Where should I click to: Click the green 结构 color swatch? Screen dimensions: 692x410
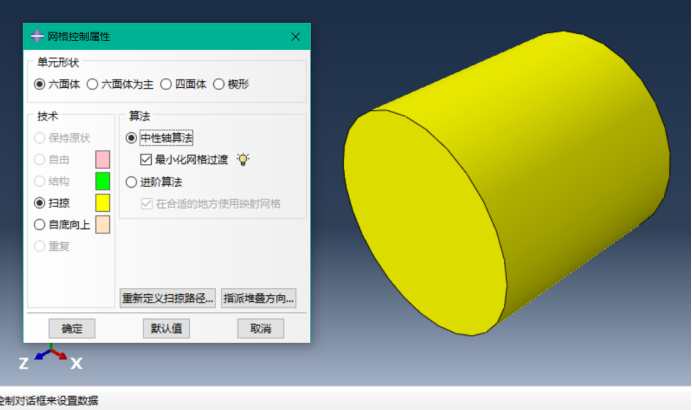click(x=103, y=181)
